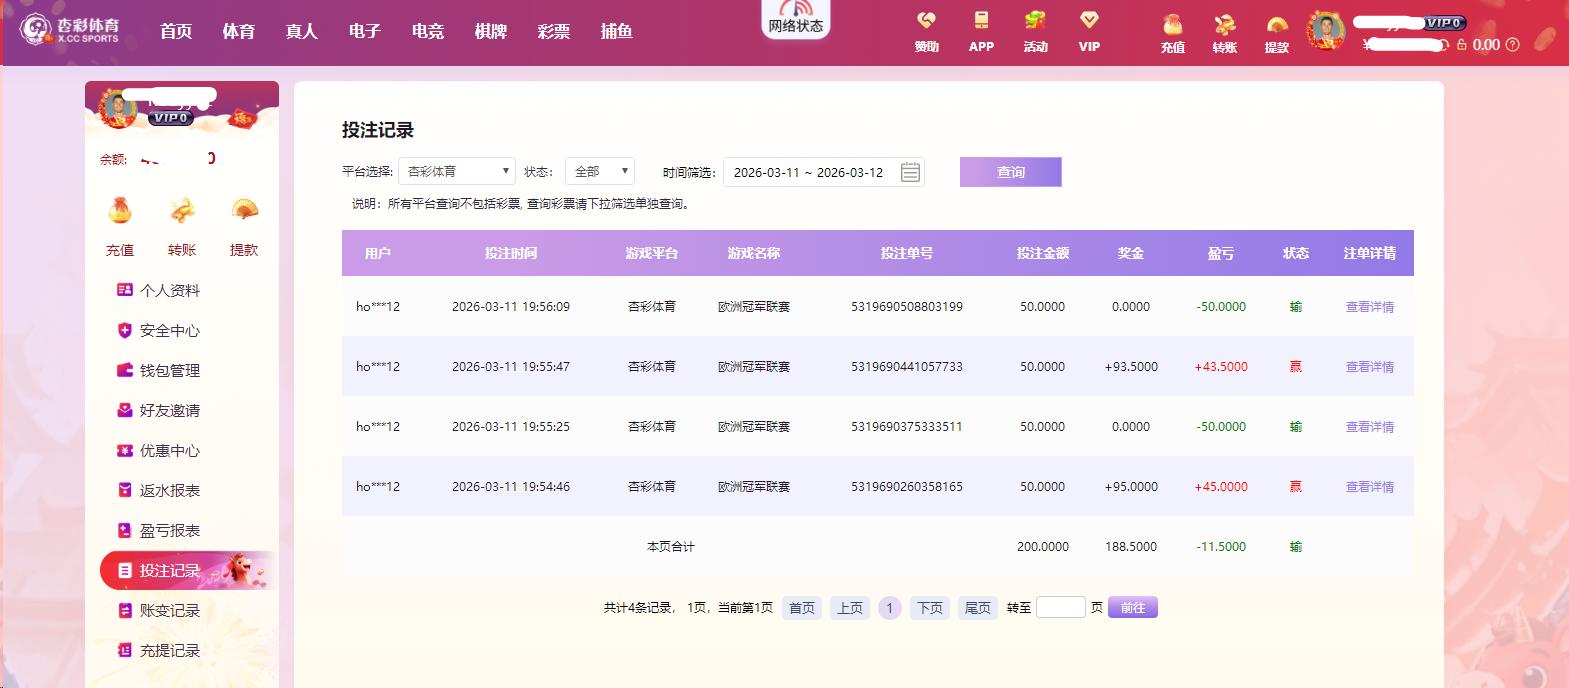
Task: Open the date range picker field
Action: [x=809, y=172]
